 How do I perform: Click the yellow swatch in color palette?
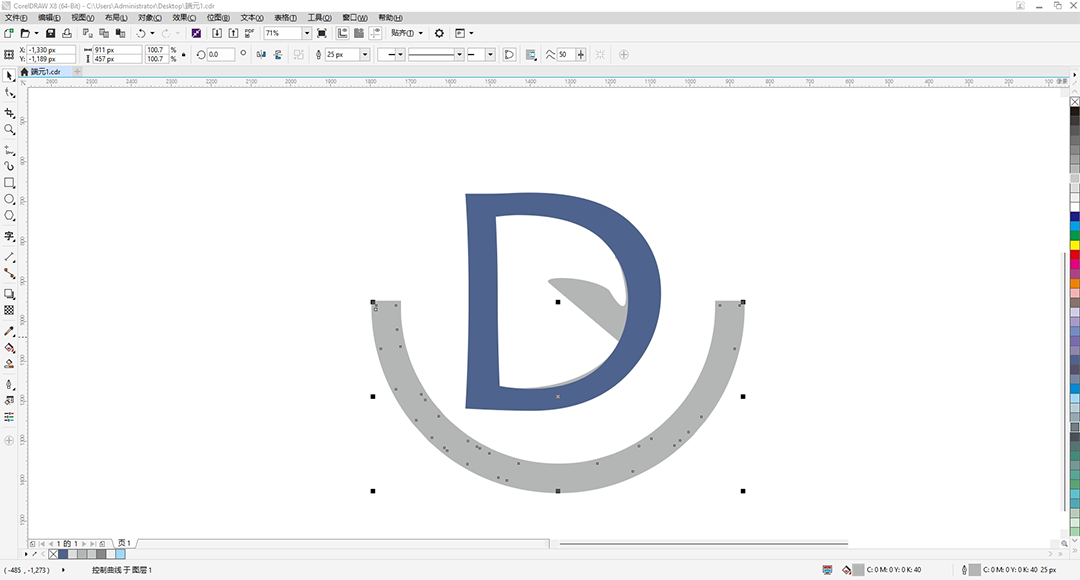coord(1074,245)
